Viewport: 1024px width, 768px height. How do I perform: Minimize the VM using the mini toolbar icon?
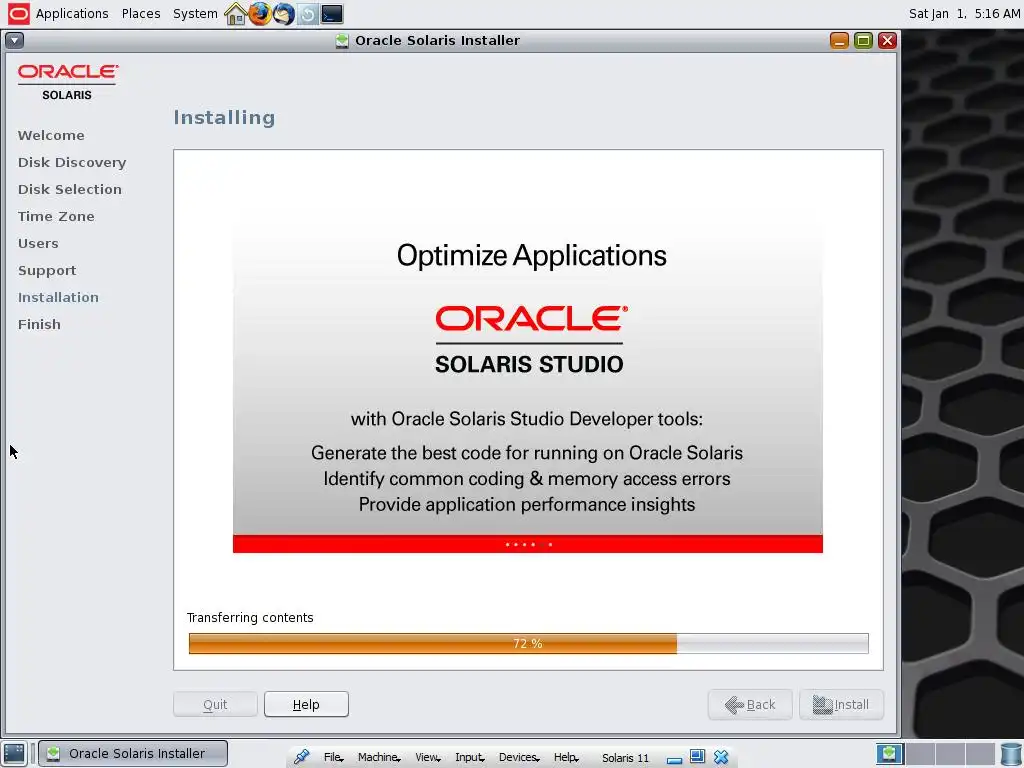click(x=675, y=760)
